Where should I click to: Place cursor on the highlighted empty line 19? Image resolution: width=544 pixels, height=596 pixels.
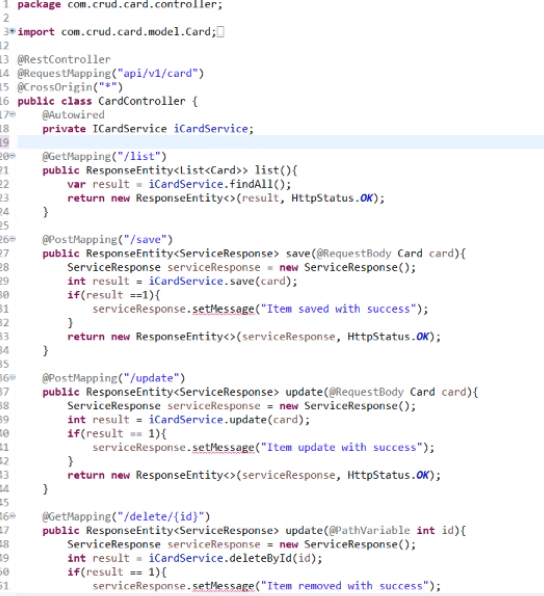(x=281, y=142)
